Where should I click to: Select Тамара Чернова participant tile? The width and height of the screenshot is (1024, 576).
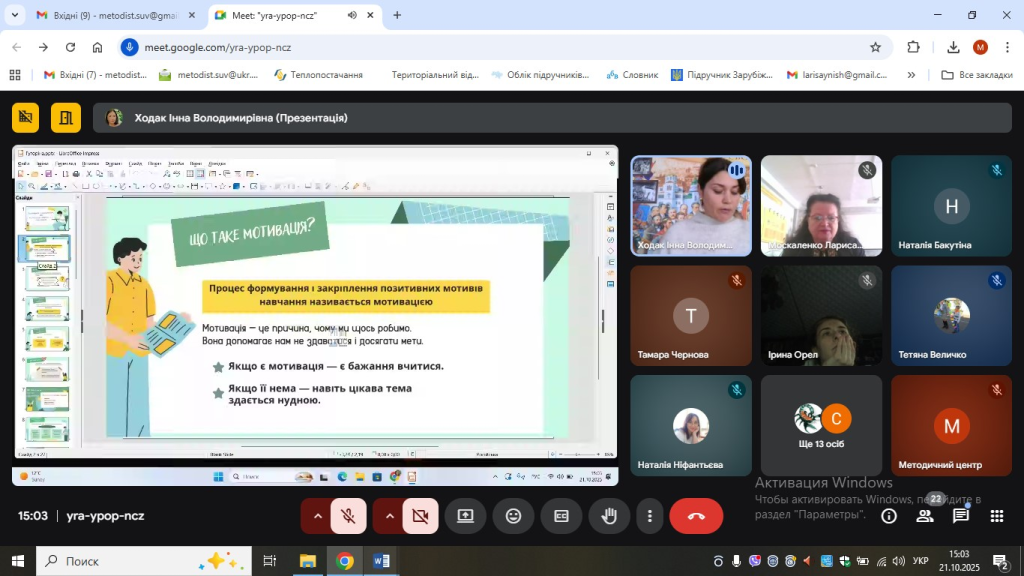coord(691,316)
